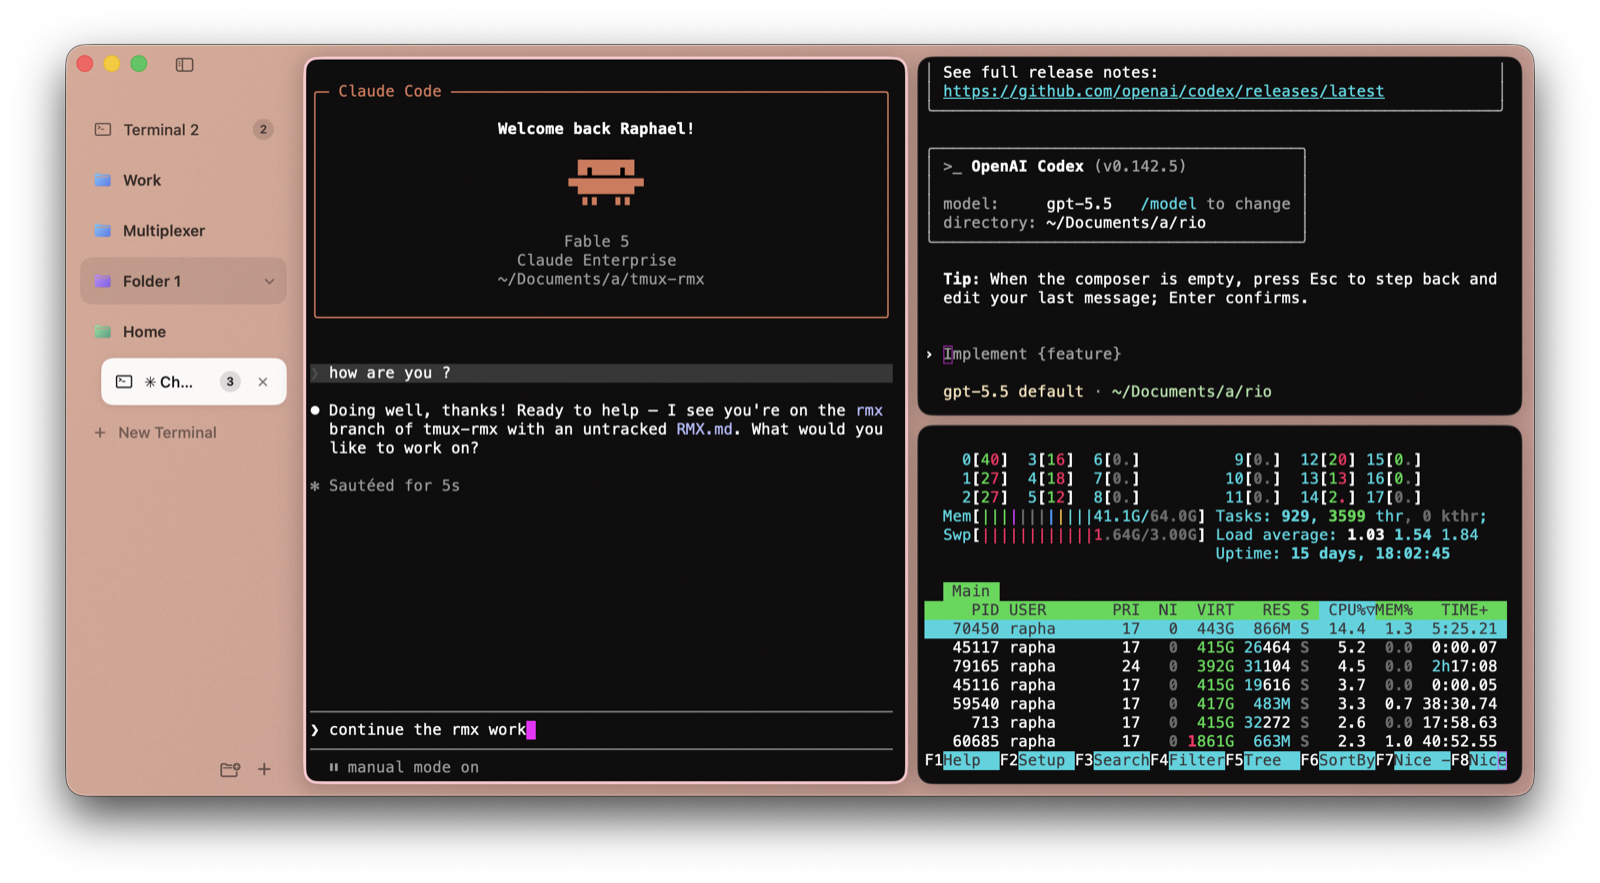Toggle the sidebar panel icon
The height and width of the screenshot is (883, 1600).
pyautogui.click(x=184, y=64)
